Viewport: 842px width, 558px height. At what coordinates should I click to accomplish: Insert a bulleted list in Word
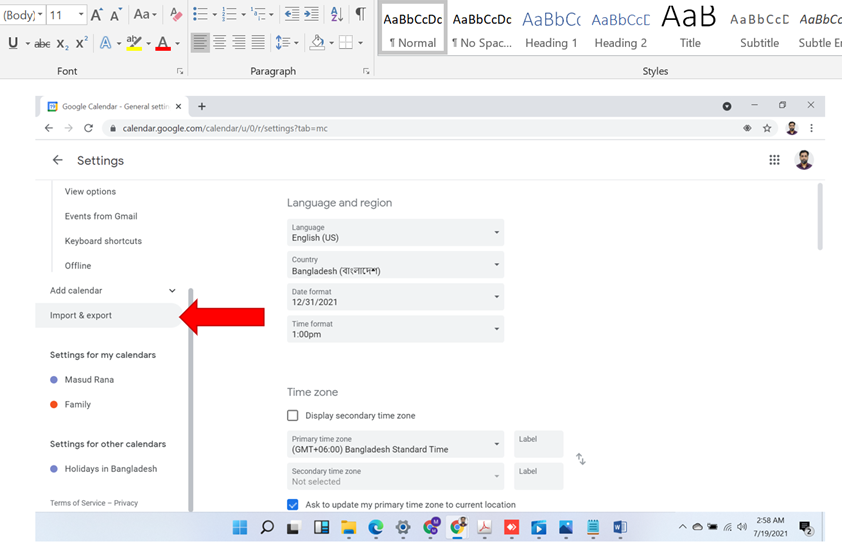[x=200, y=15]
